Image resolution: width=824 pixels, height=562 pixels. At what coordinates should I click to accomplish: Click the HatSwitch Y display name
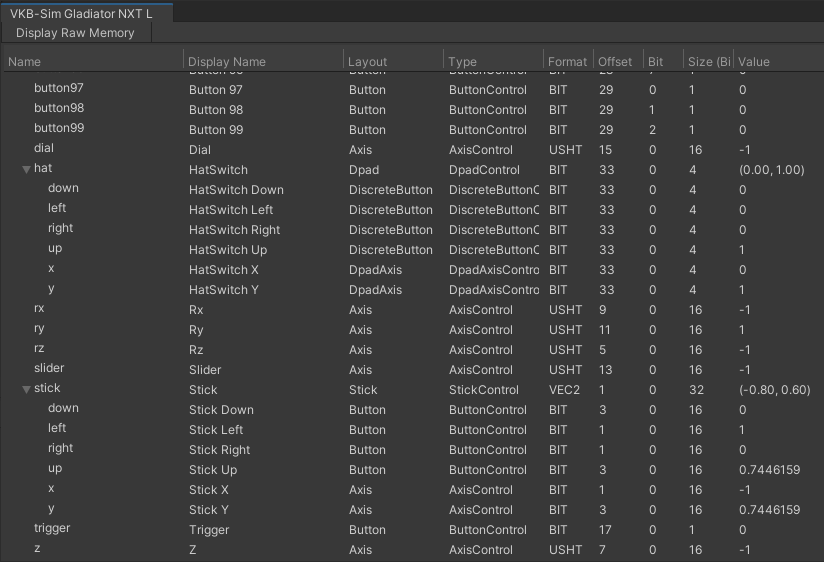(x=223, y=290)
